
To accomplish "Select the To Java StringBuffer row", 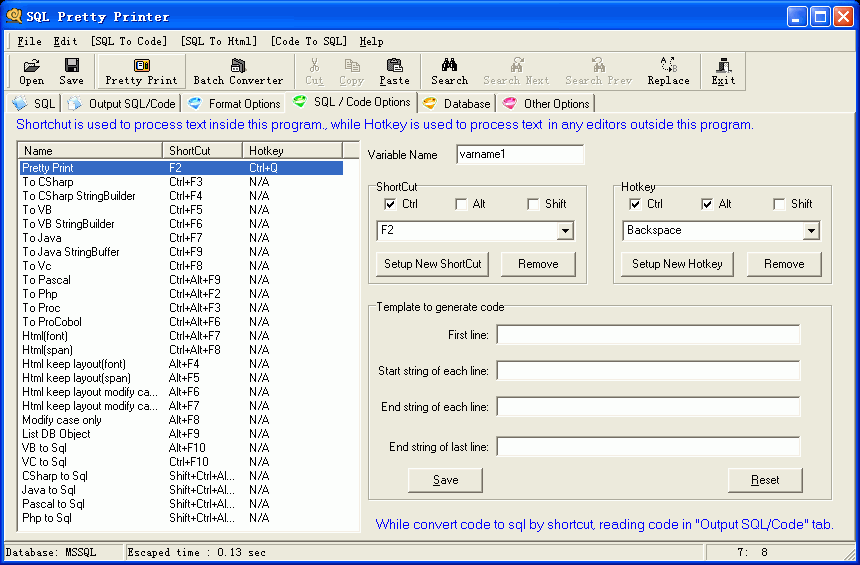I will point(181,252).
